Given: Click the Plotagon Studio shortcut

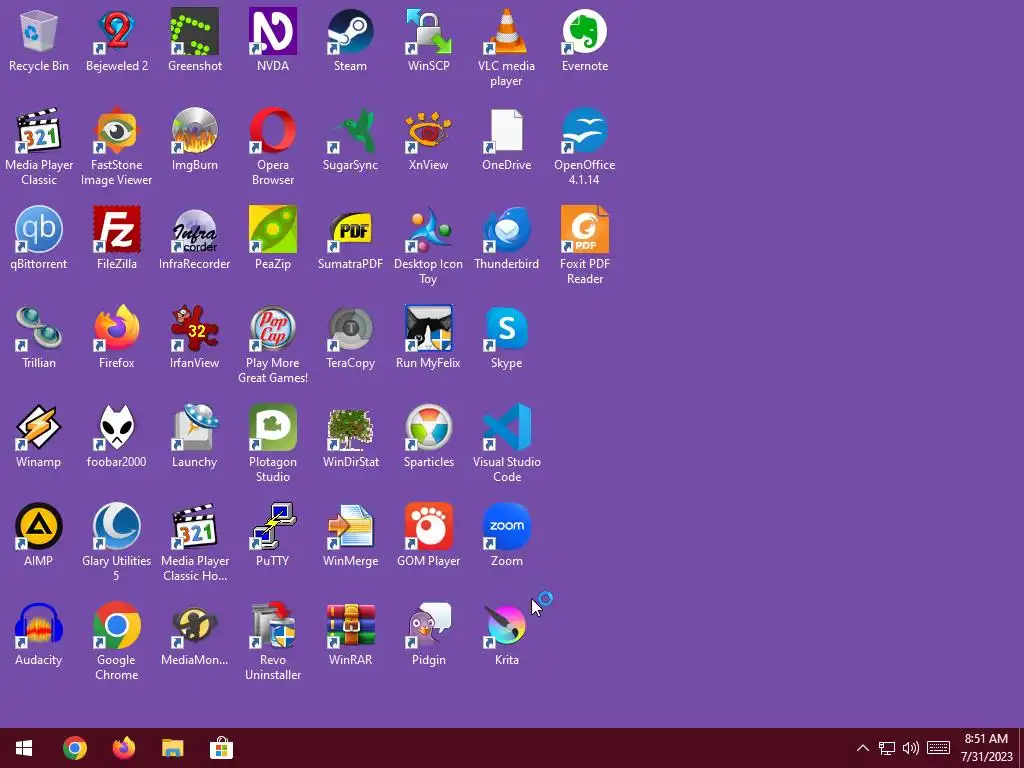Looking at the screenshot, I should point(272,428).
